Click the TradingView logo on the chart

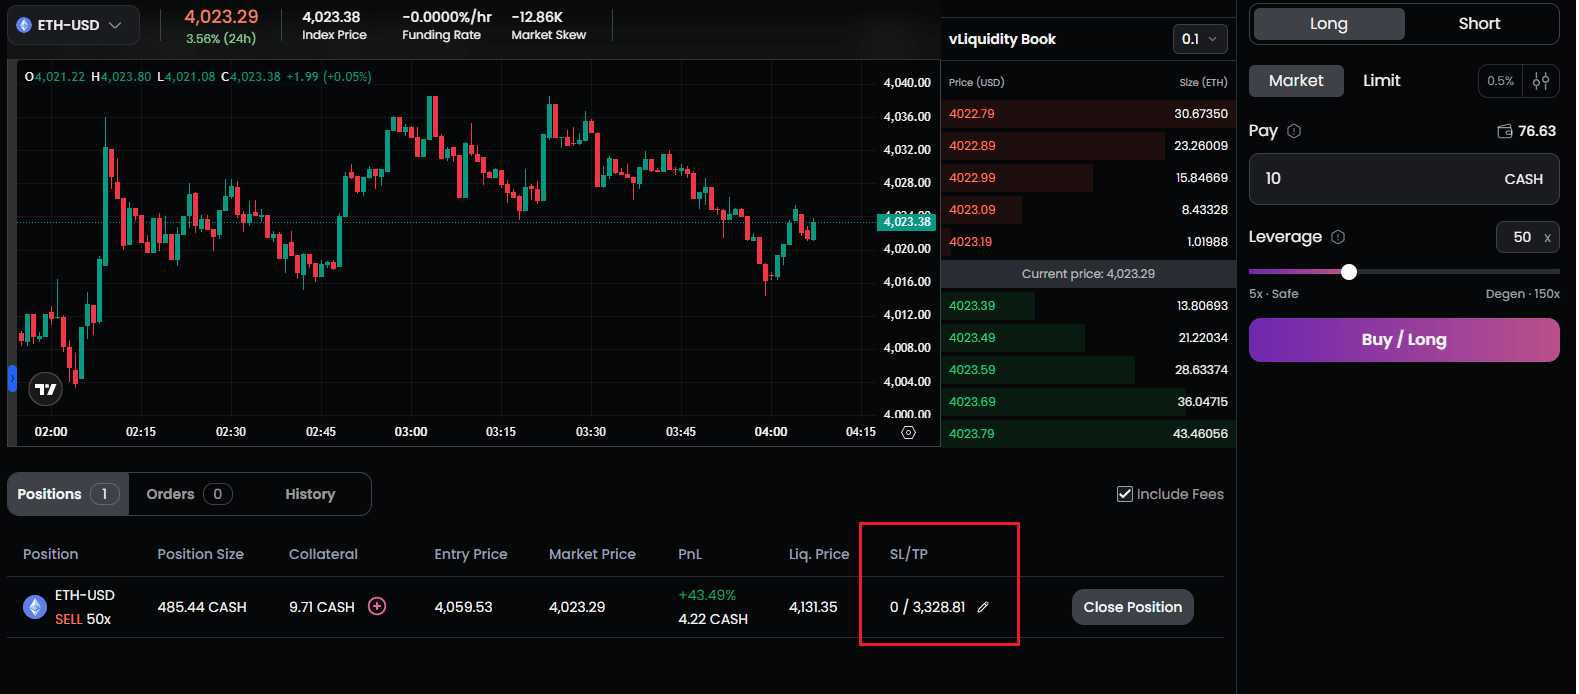[46, 389]
